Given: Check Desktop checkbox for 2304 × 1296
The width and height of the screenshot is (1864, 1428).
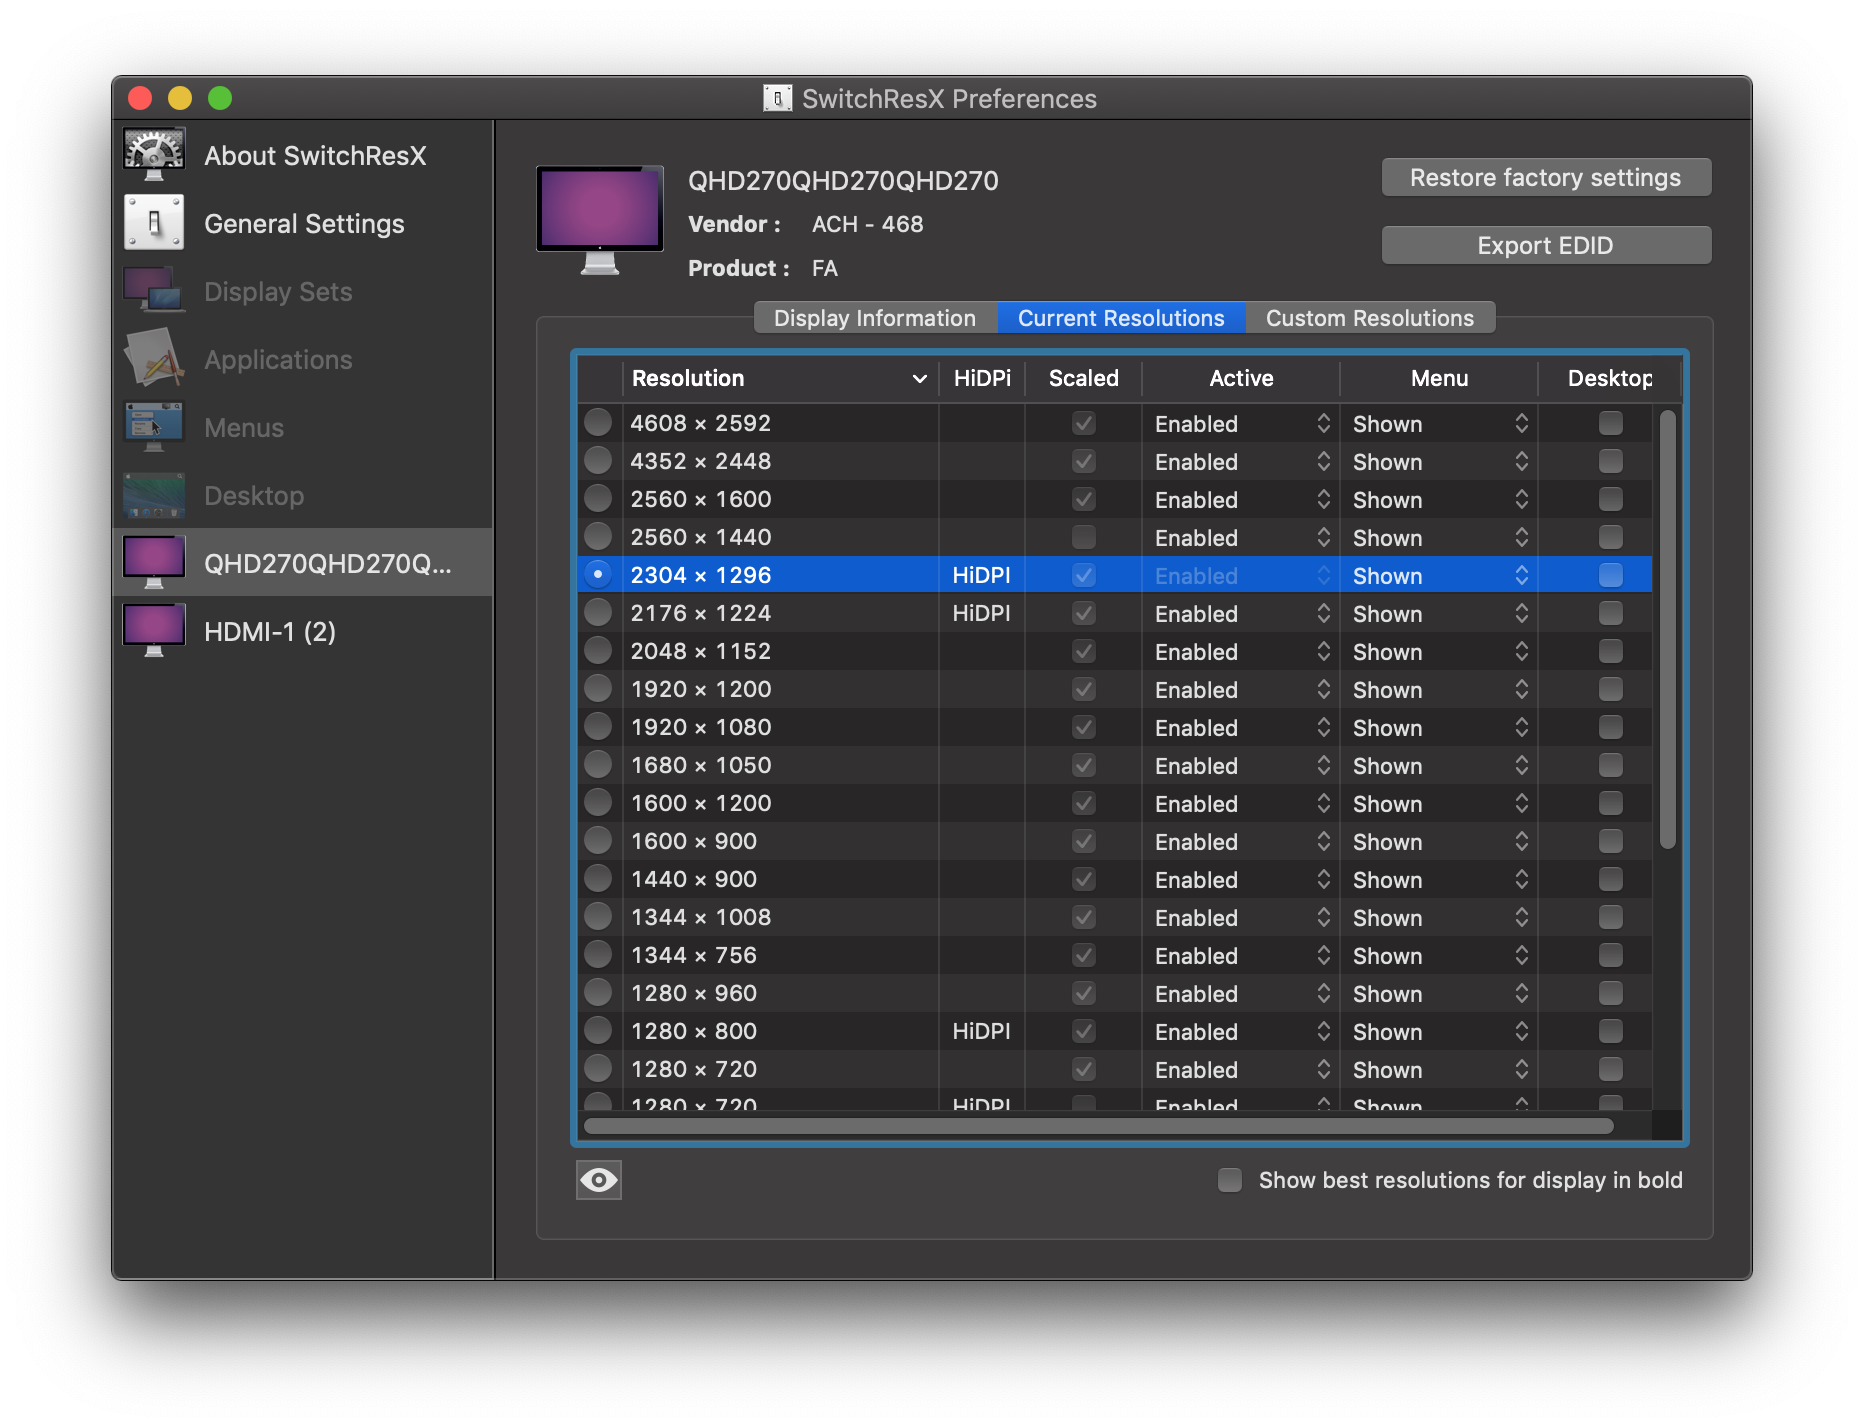Looking at the screenshot, I should tap(1611, 575).
